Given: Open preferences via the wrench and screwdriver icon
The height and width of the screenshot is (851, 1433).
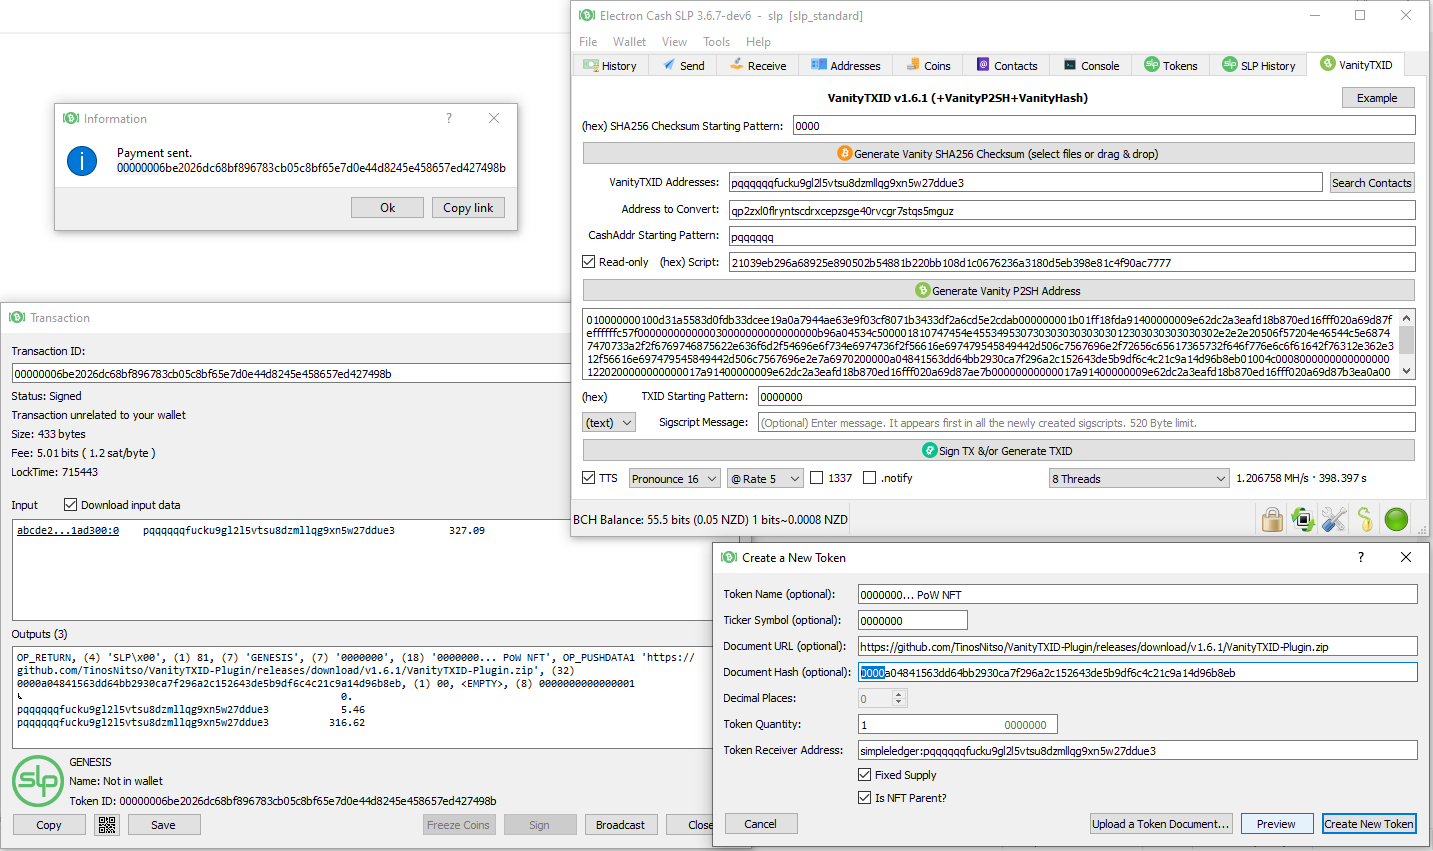Looking at the screenshot, I should click(1334, 519).
